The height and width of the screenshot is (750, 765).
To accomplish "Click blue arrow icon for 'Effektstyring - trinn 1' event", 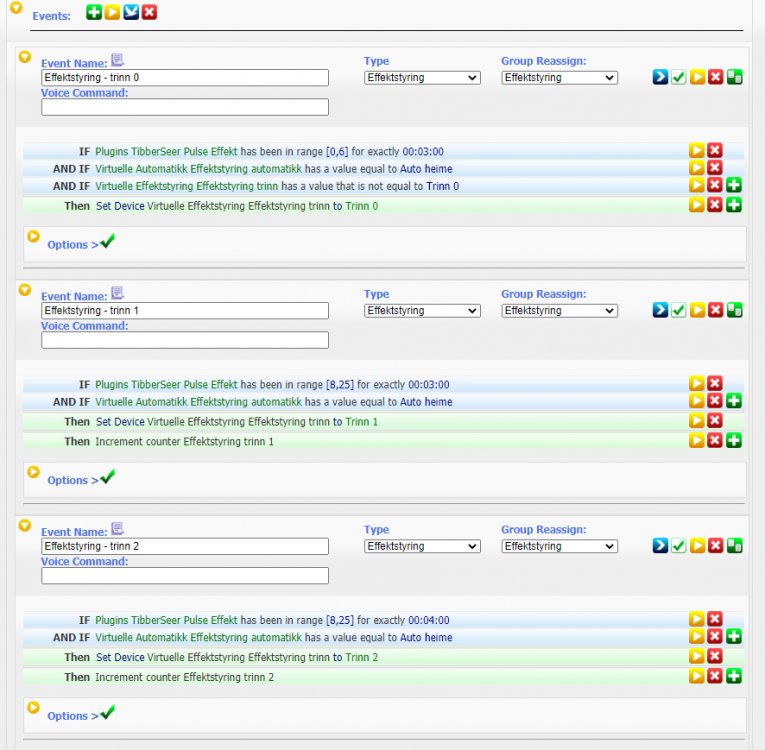I will [660, 310].
